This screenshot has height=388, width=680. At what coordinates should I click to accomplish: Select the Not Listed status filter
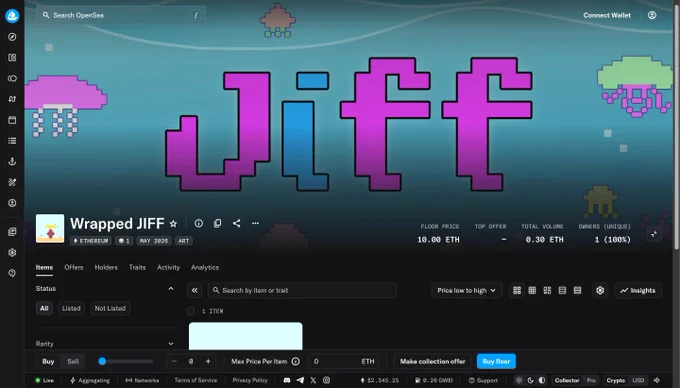pyautogui.click(x=110, y=308)
